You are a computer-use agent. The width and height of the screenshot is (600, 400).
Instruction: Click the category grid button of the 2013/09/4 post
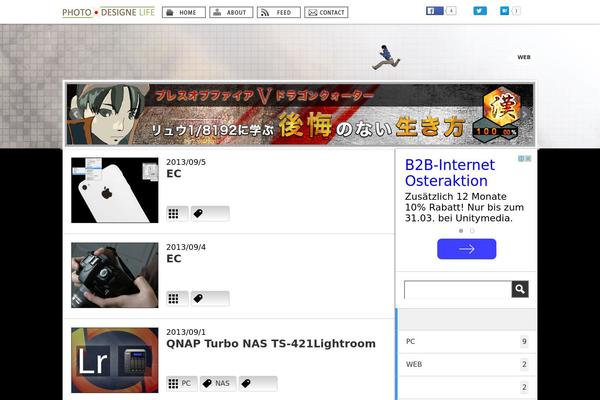click(177, 299)
